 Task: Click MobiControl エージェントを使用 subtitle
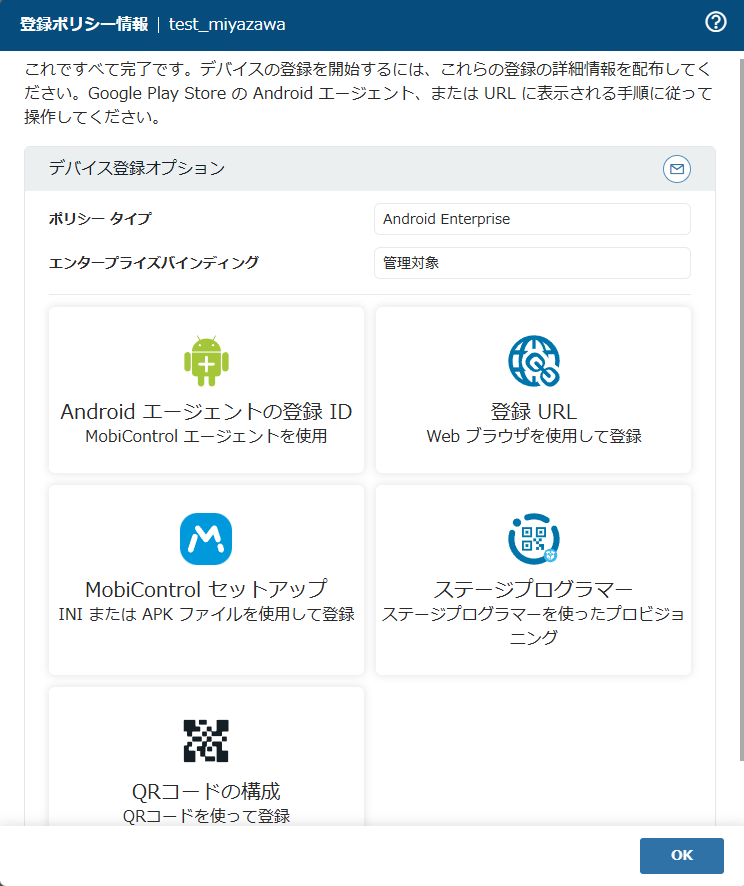[x=206, y=436]
